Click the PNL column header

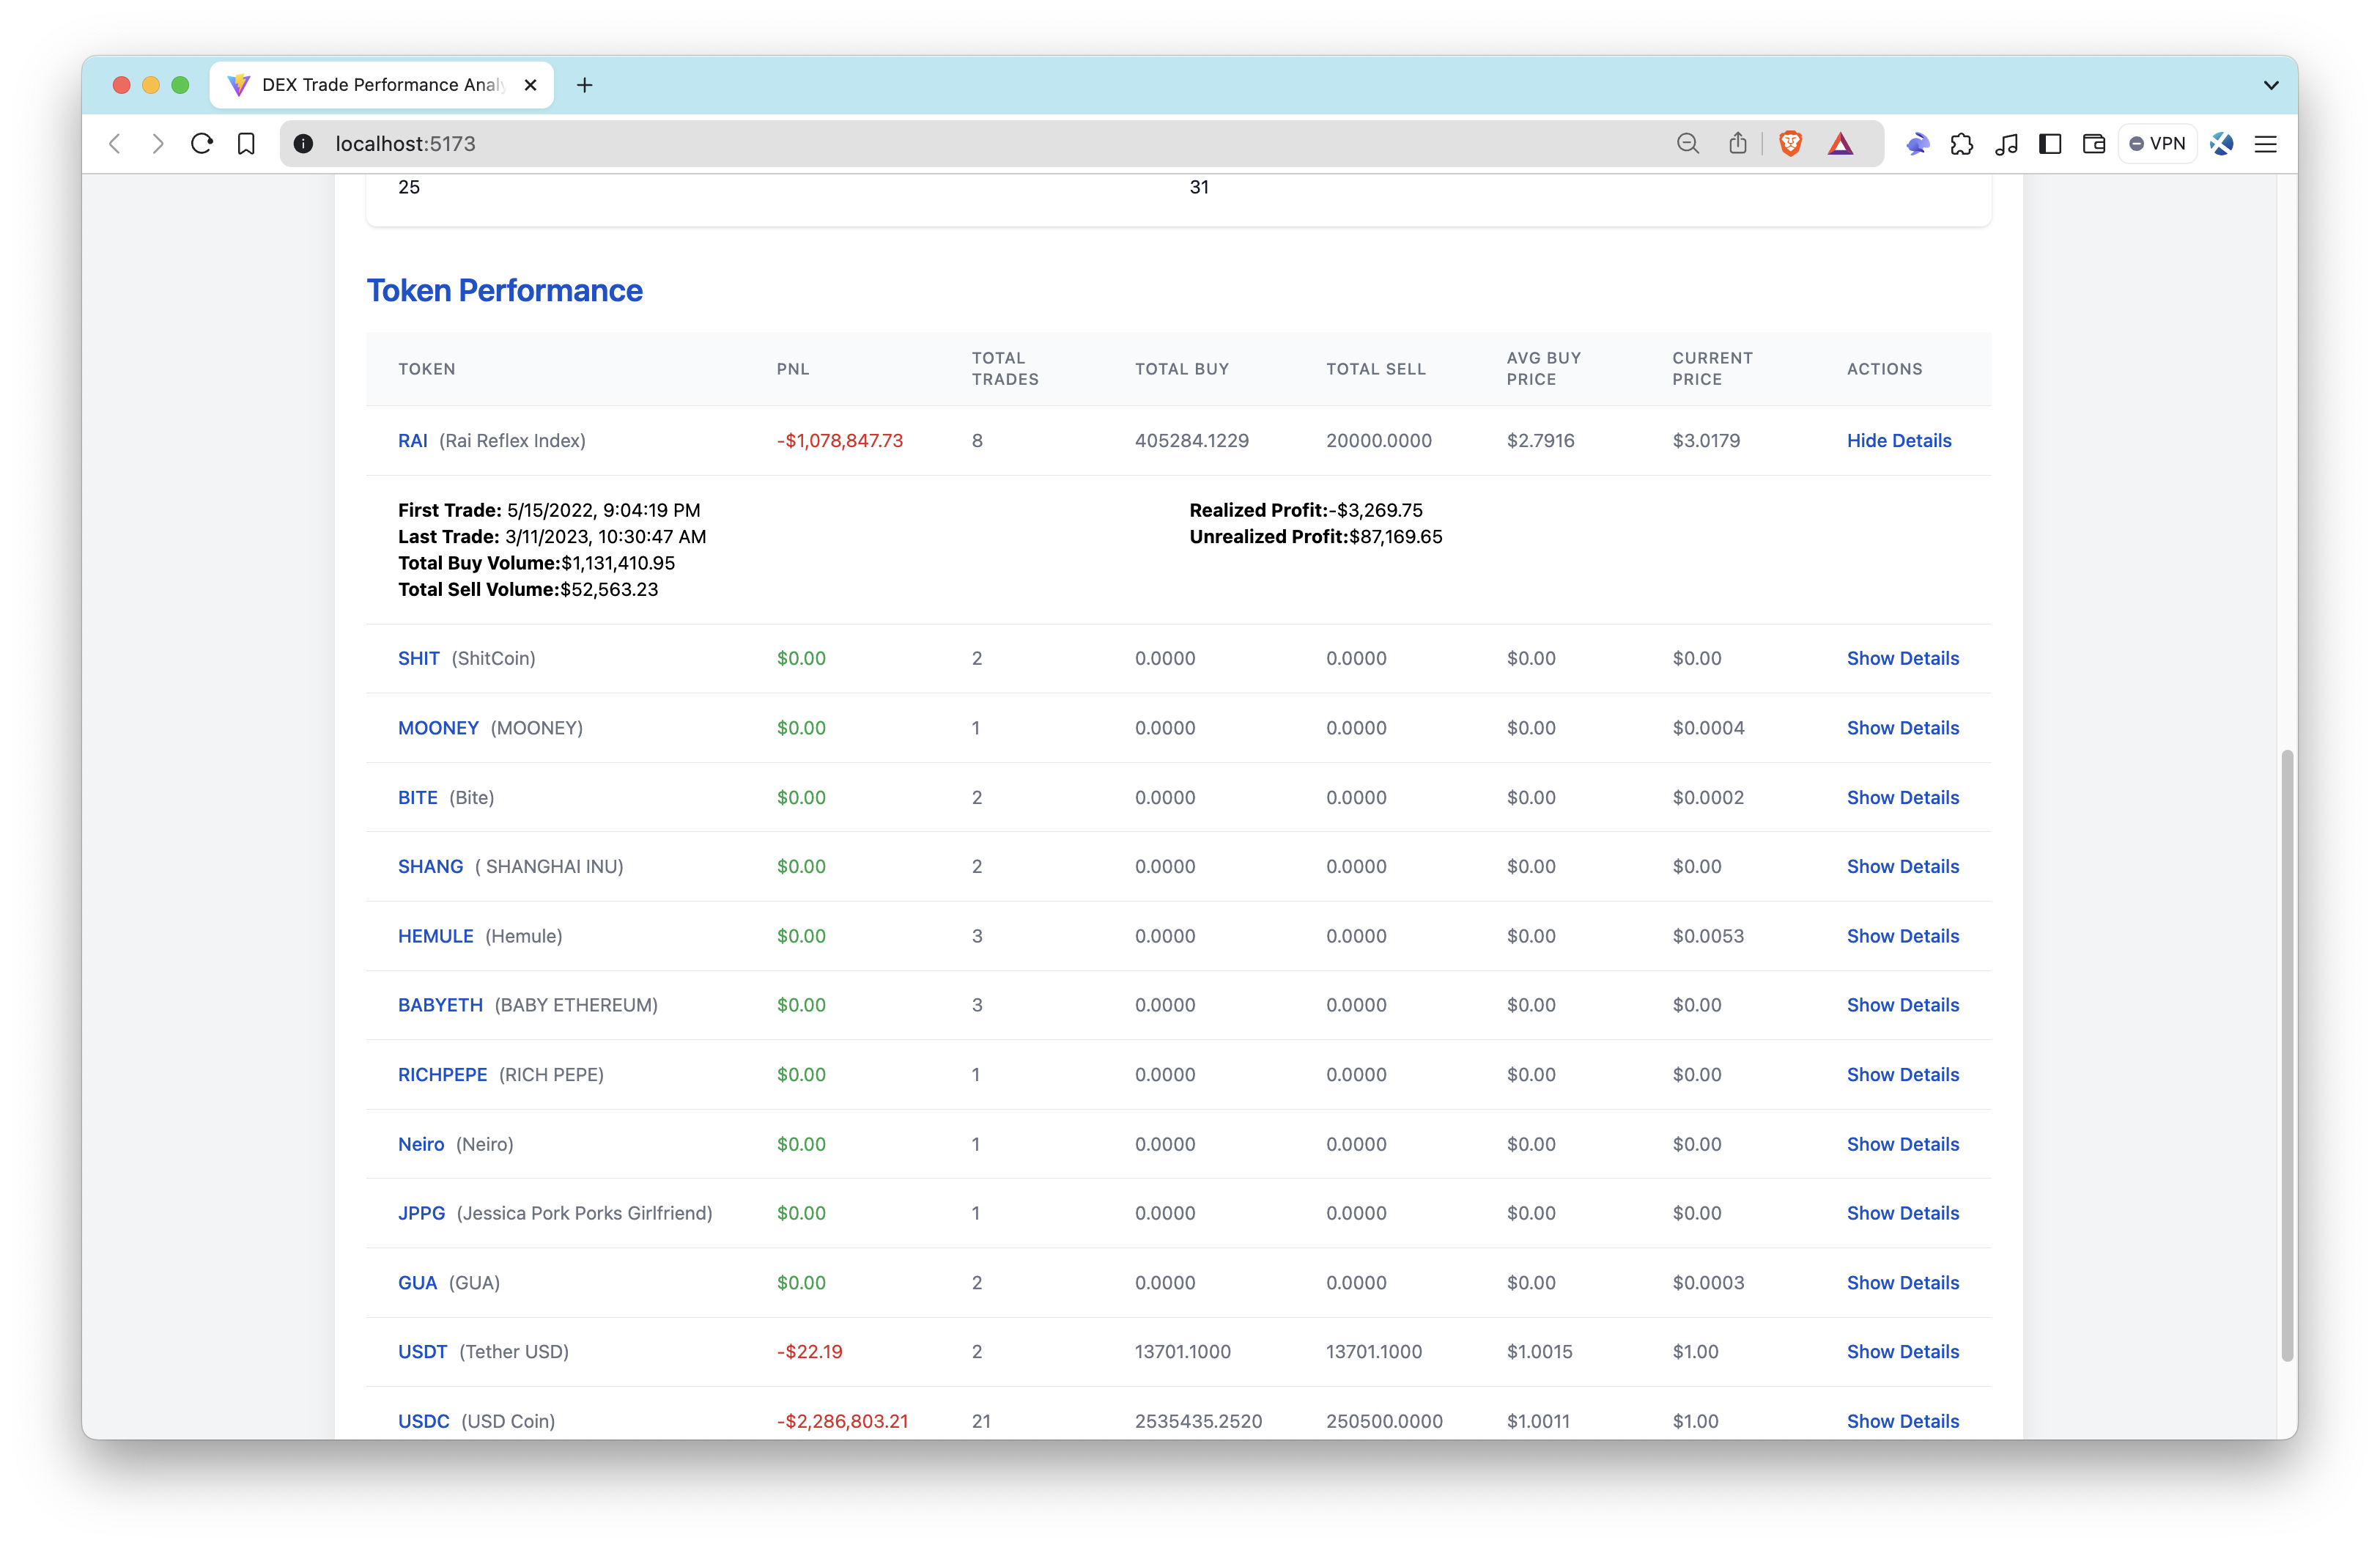[x=793, y=369]
